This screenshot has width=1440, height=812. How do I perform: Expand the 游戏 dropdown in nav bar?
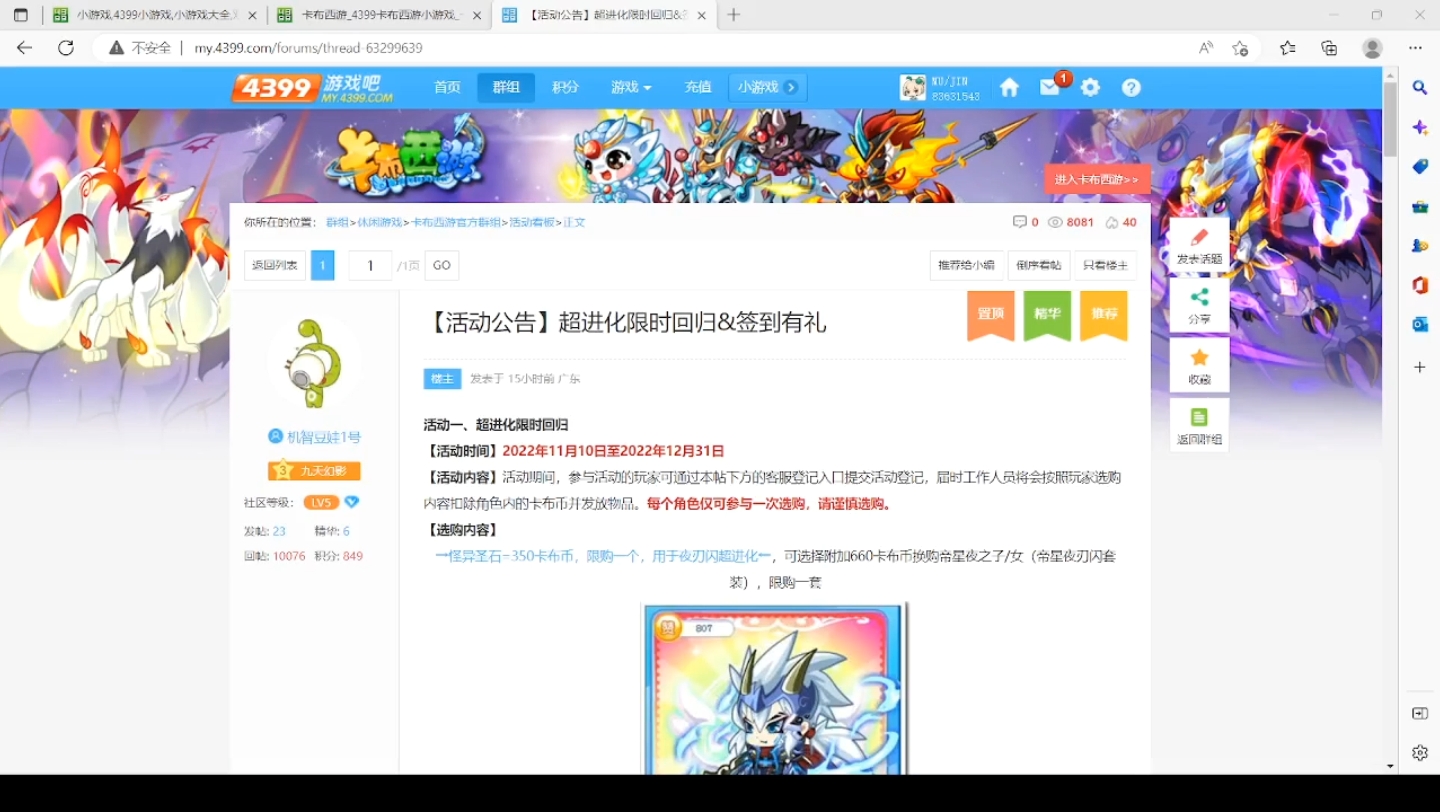[631, 88]
